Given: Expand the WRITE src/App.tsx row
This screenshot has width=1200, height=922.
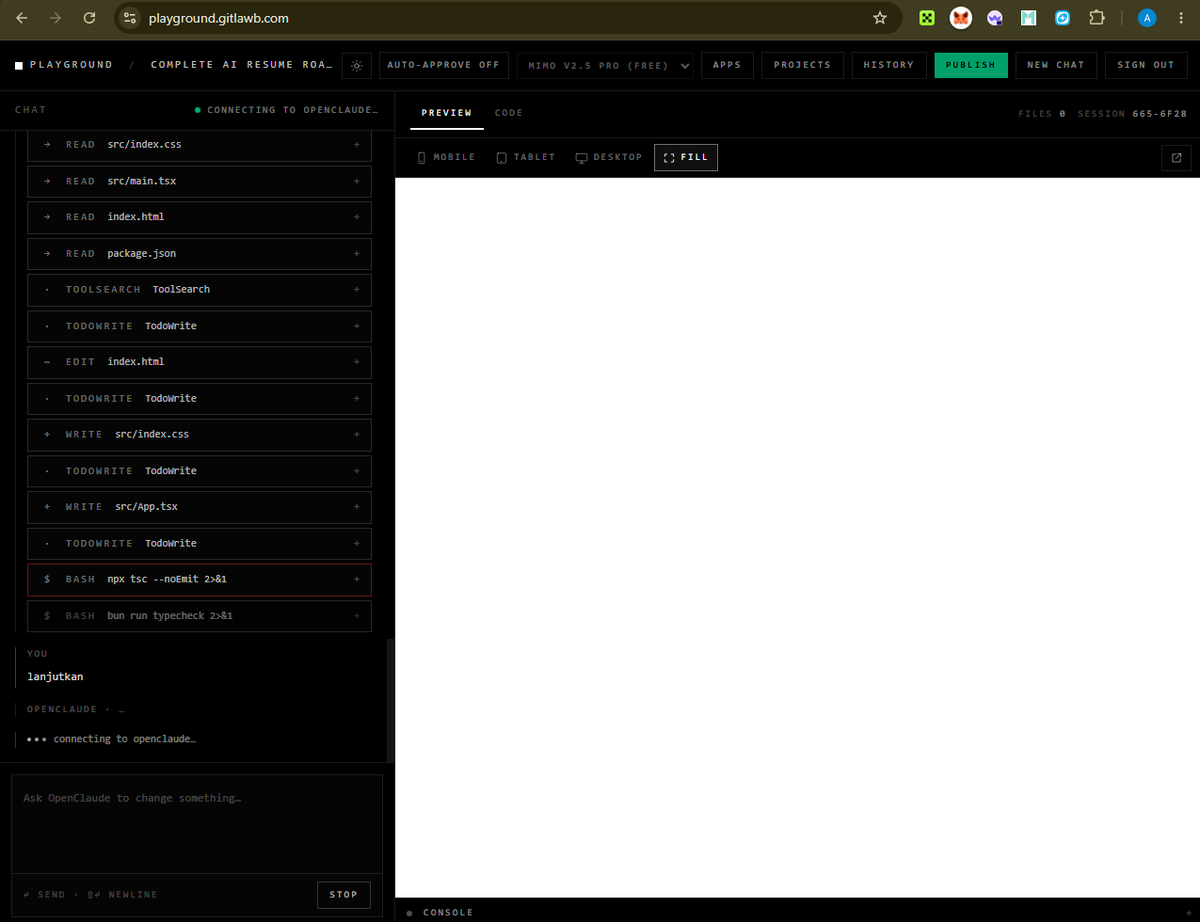Looking at the screenshot, I should tap(199, 507).
